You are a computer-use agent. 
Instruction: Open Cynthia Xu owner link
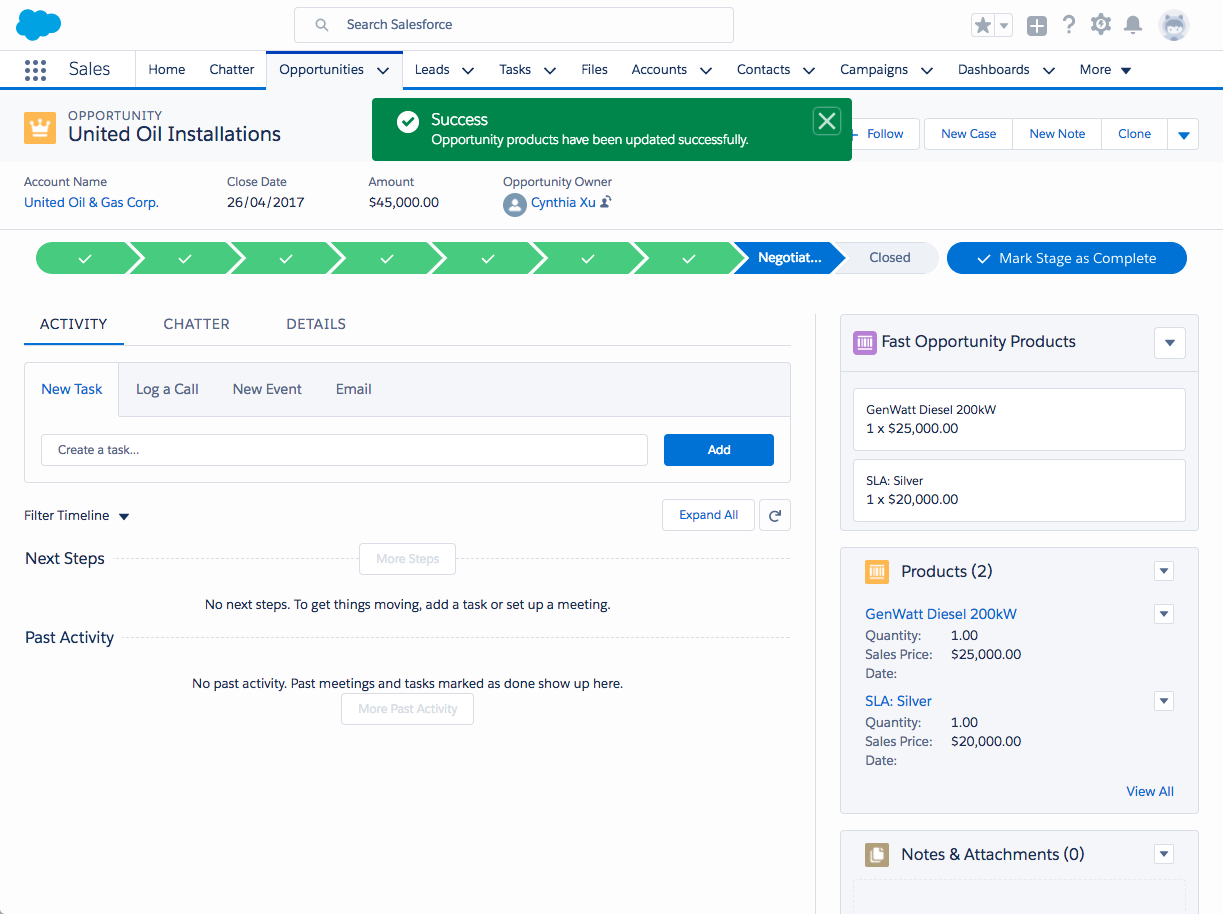(563, 202)
